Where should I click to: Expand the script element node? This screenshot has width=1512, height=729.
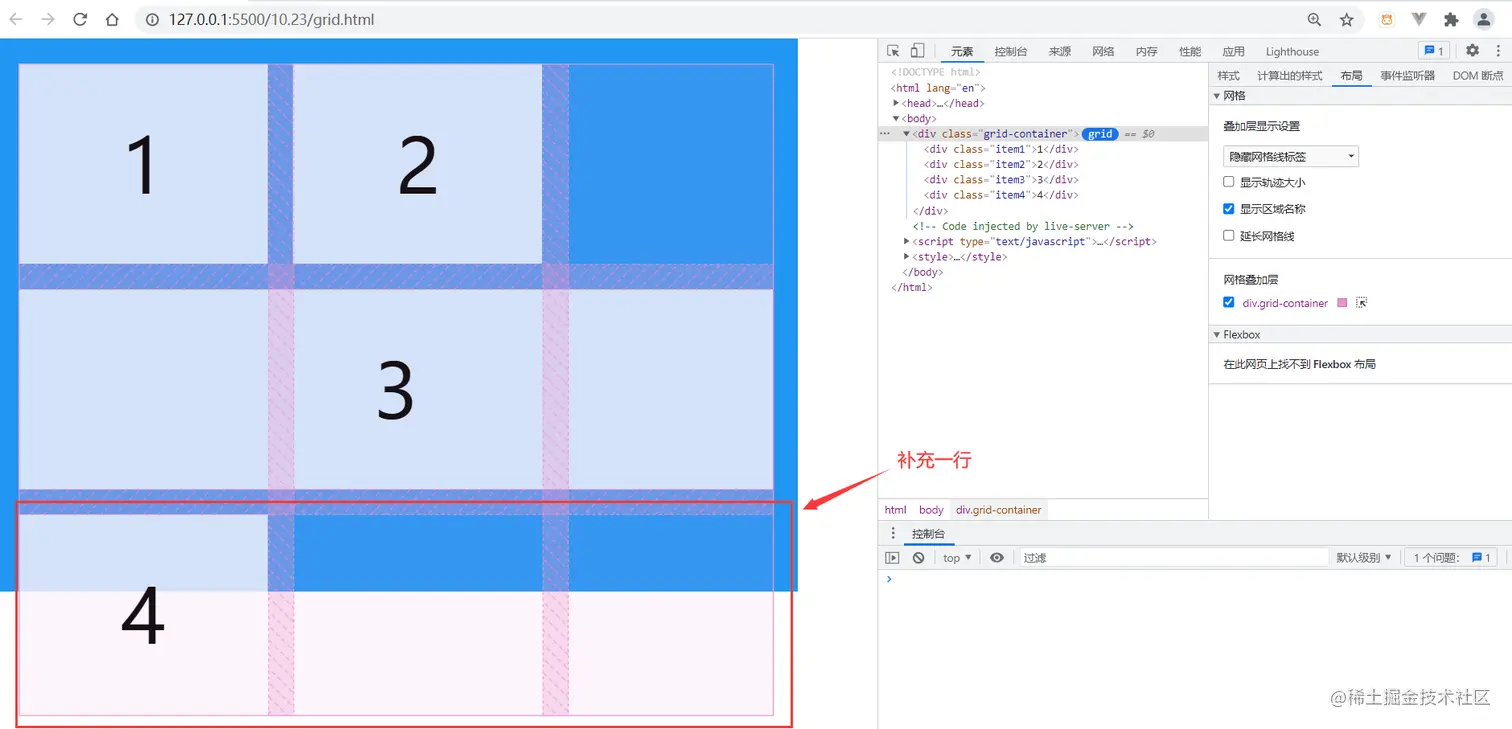[x=906, y=242]
